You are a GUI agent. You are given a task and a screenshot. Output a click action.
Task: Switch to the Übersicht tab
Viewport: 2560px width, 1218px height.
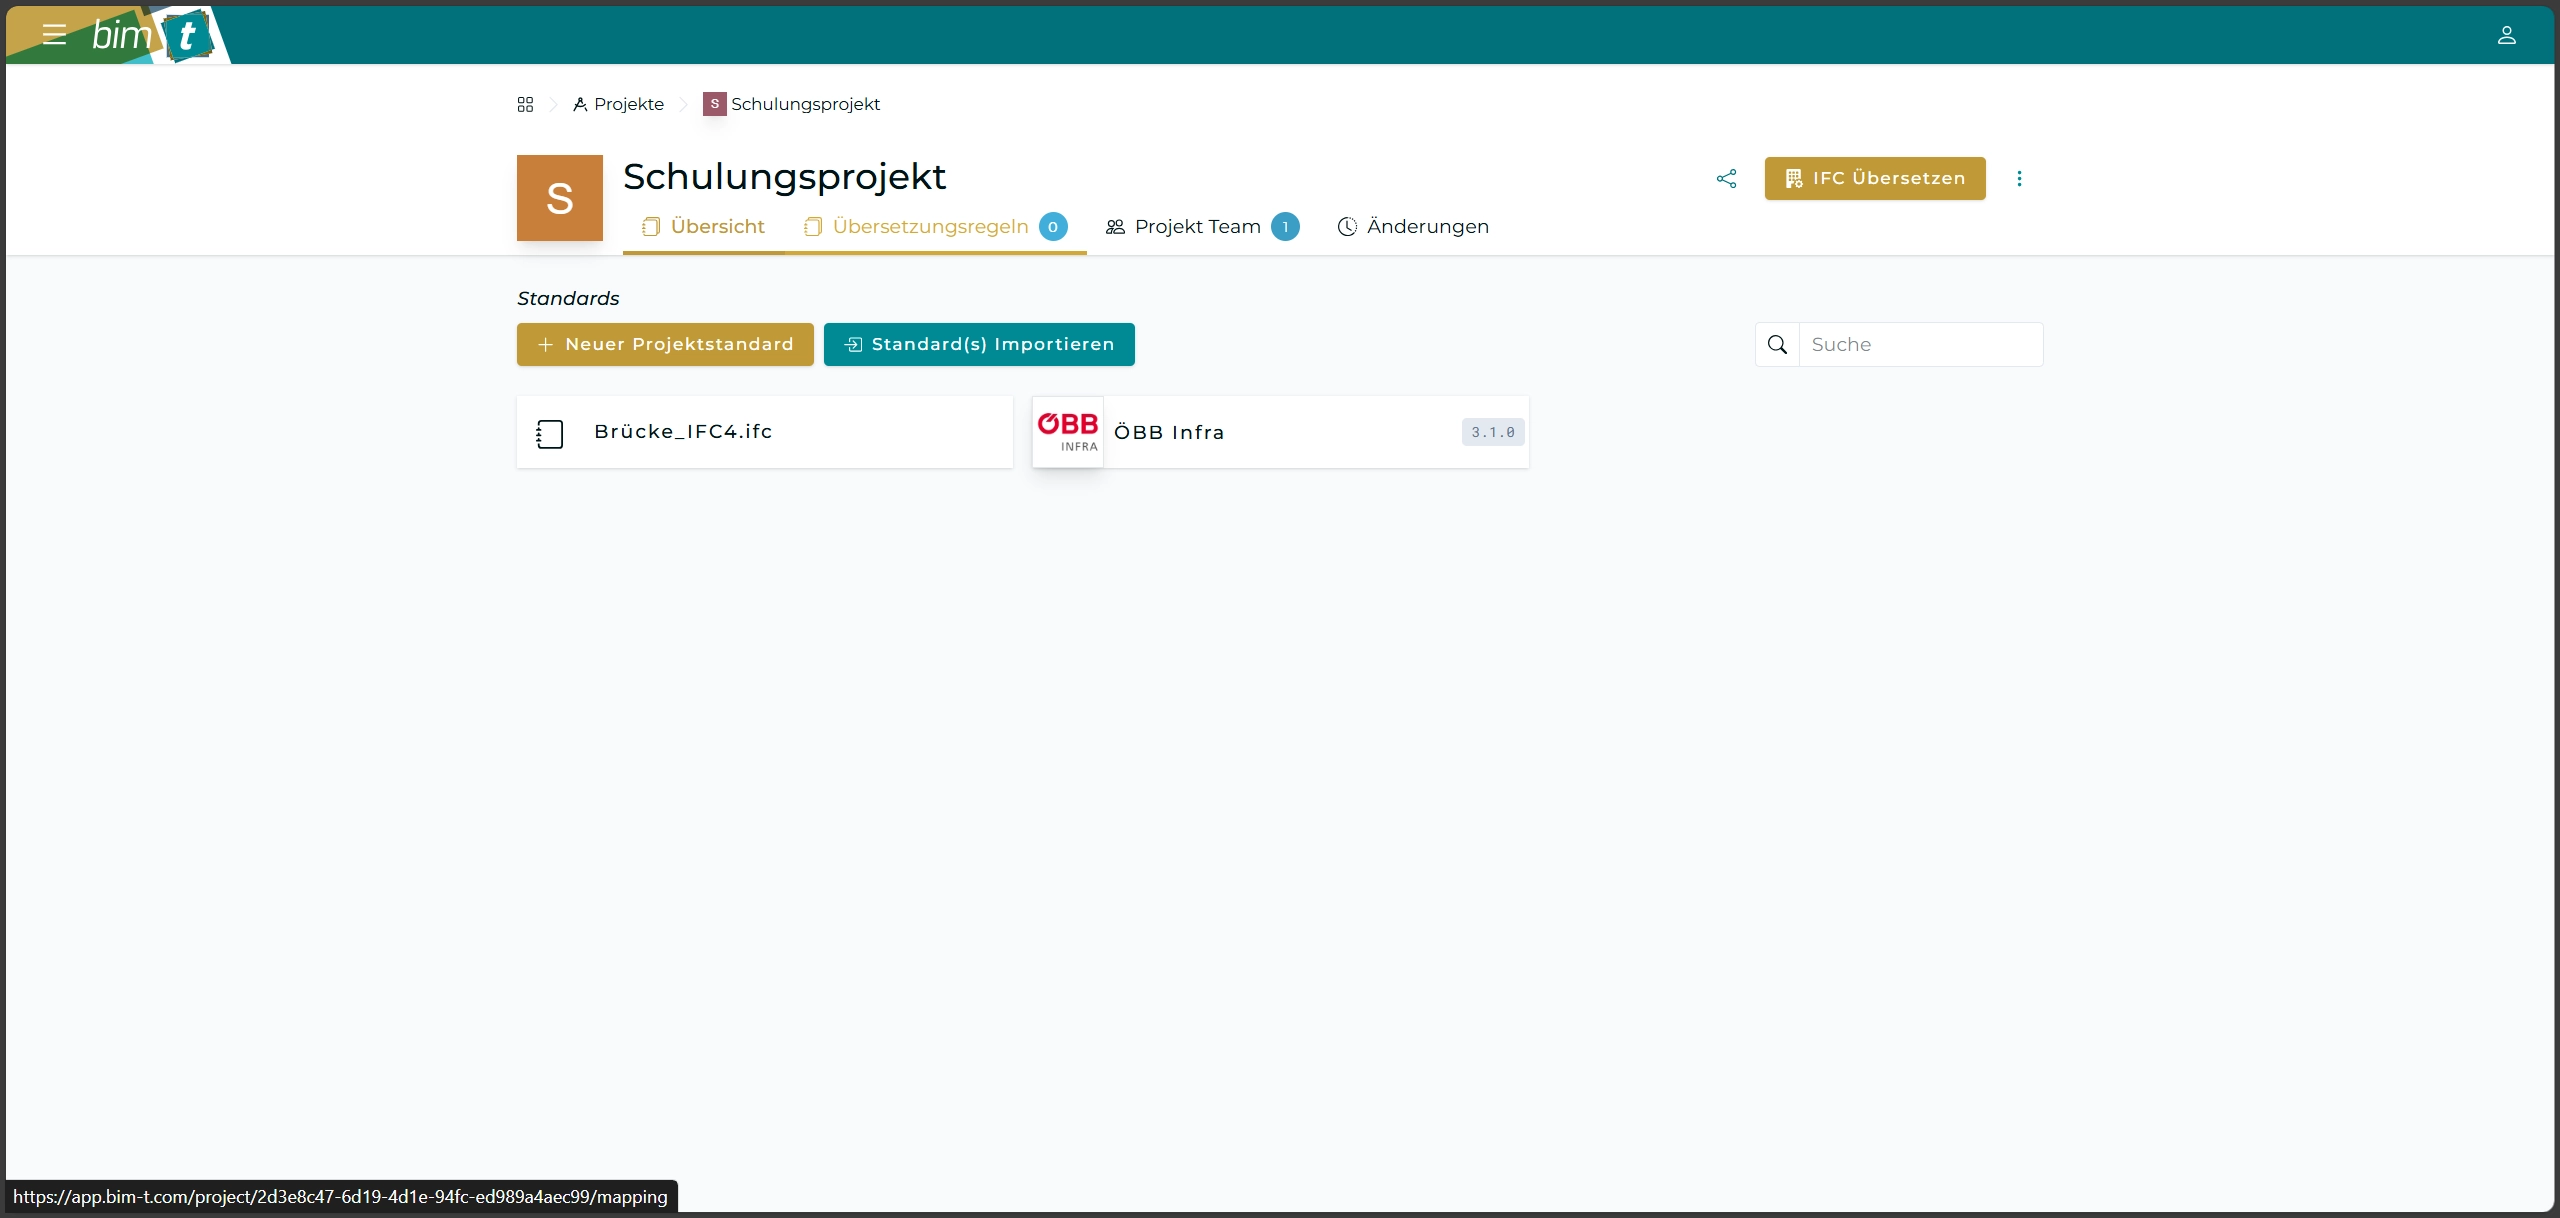[703, 227]
